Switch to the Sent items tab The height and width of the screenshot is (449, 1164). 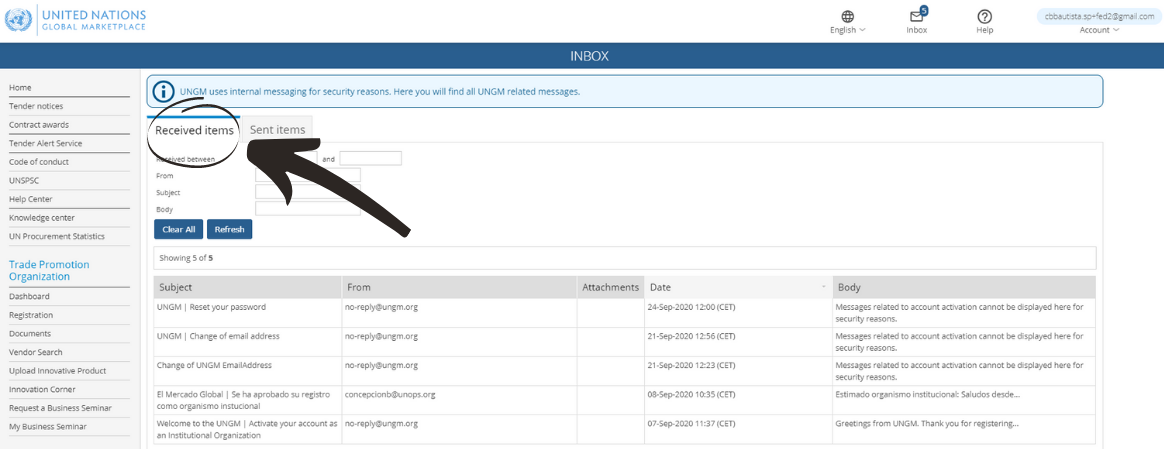coord(277,130)
